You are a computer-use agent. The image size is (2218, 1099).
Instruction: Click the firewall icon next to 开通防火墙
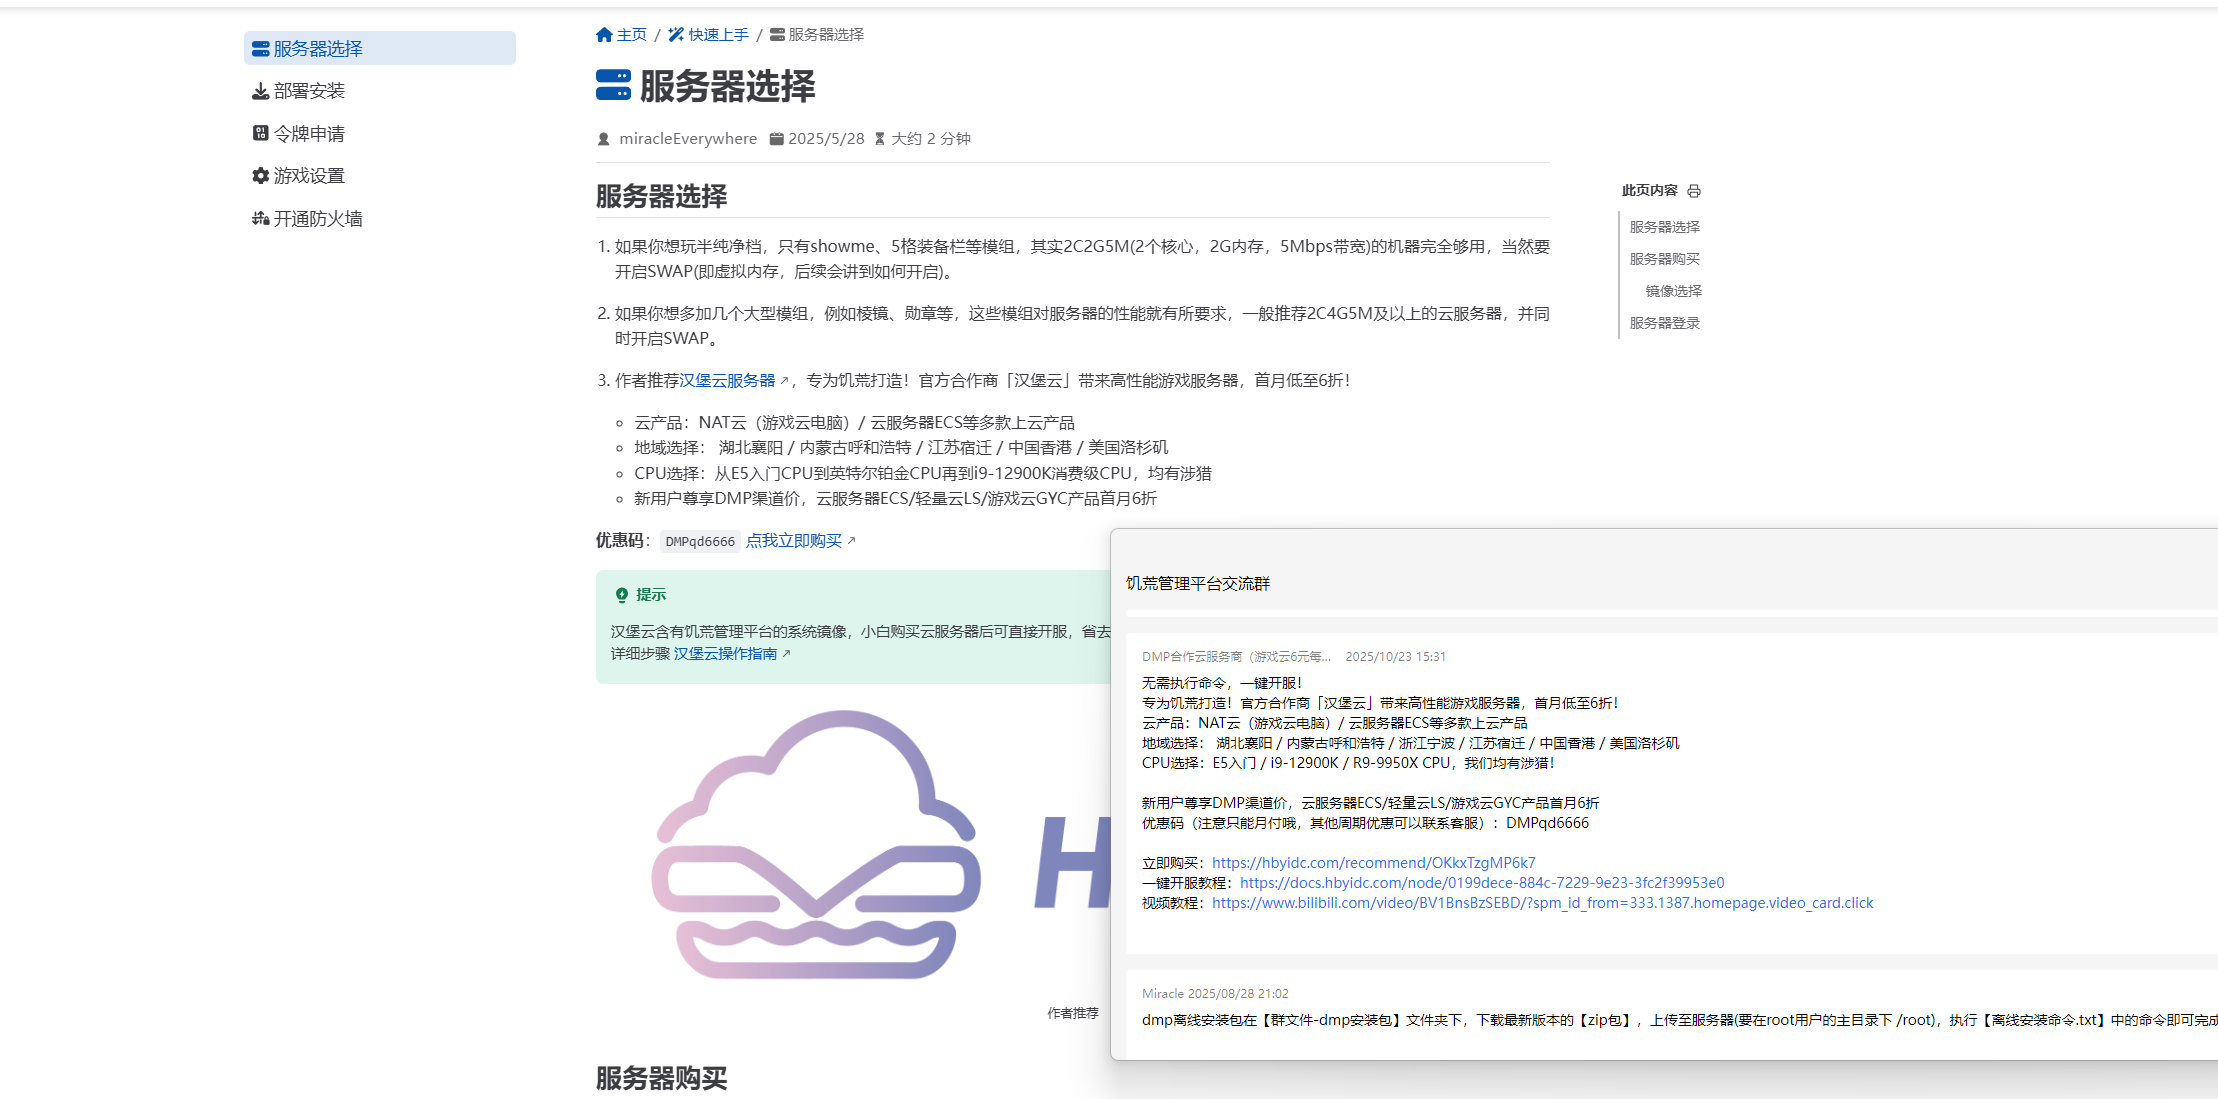(259, 218)
